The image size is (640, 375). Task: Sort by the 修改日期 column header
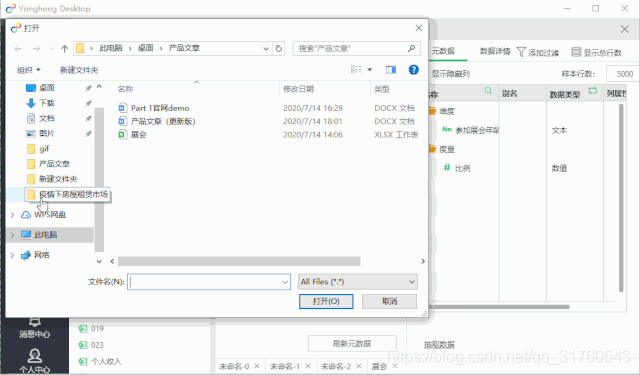point(298,89)
